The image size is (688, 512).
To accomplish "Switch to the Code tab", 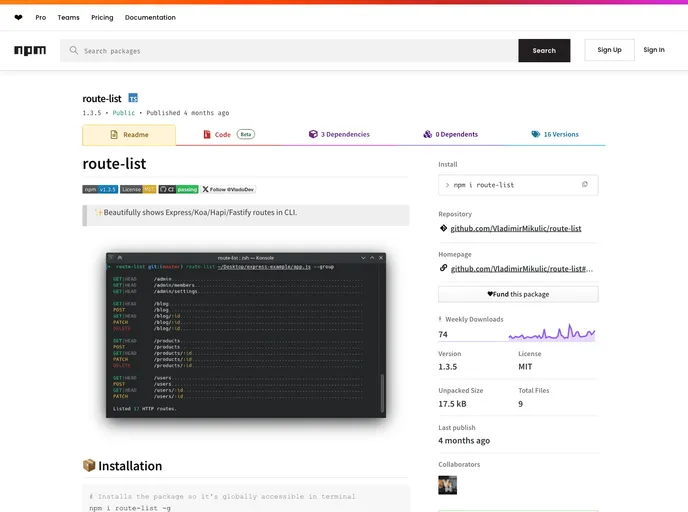I will pos(228,134).
